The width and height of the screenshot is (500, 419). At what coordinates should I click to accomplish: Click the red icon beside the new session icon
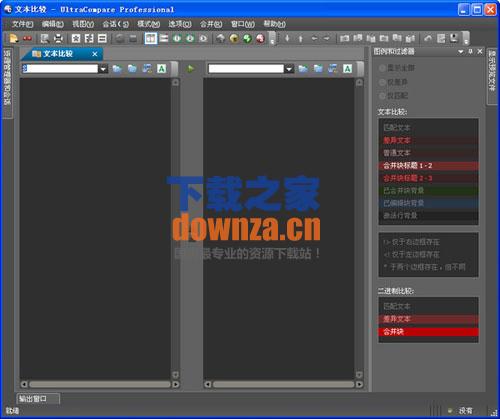click(27, 39)
